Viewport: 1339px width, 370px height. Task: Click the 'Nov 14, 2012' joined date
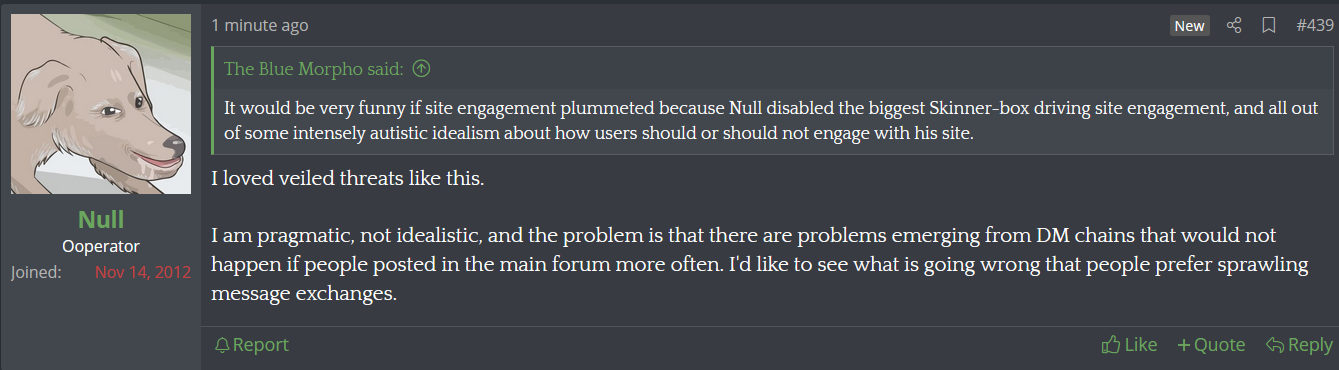143,272
